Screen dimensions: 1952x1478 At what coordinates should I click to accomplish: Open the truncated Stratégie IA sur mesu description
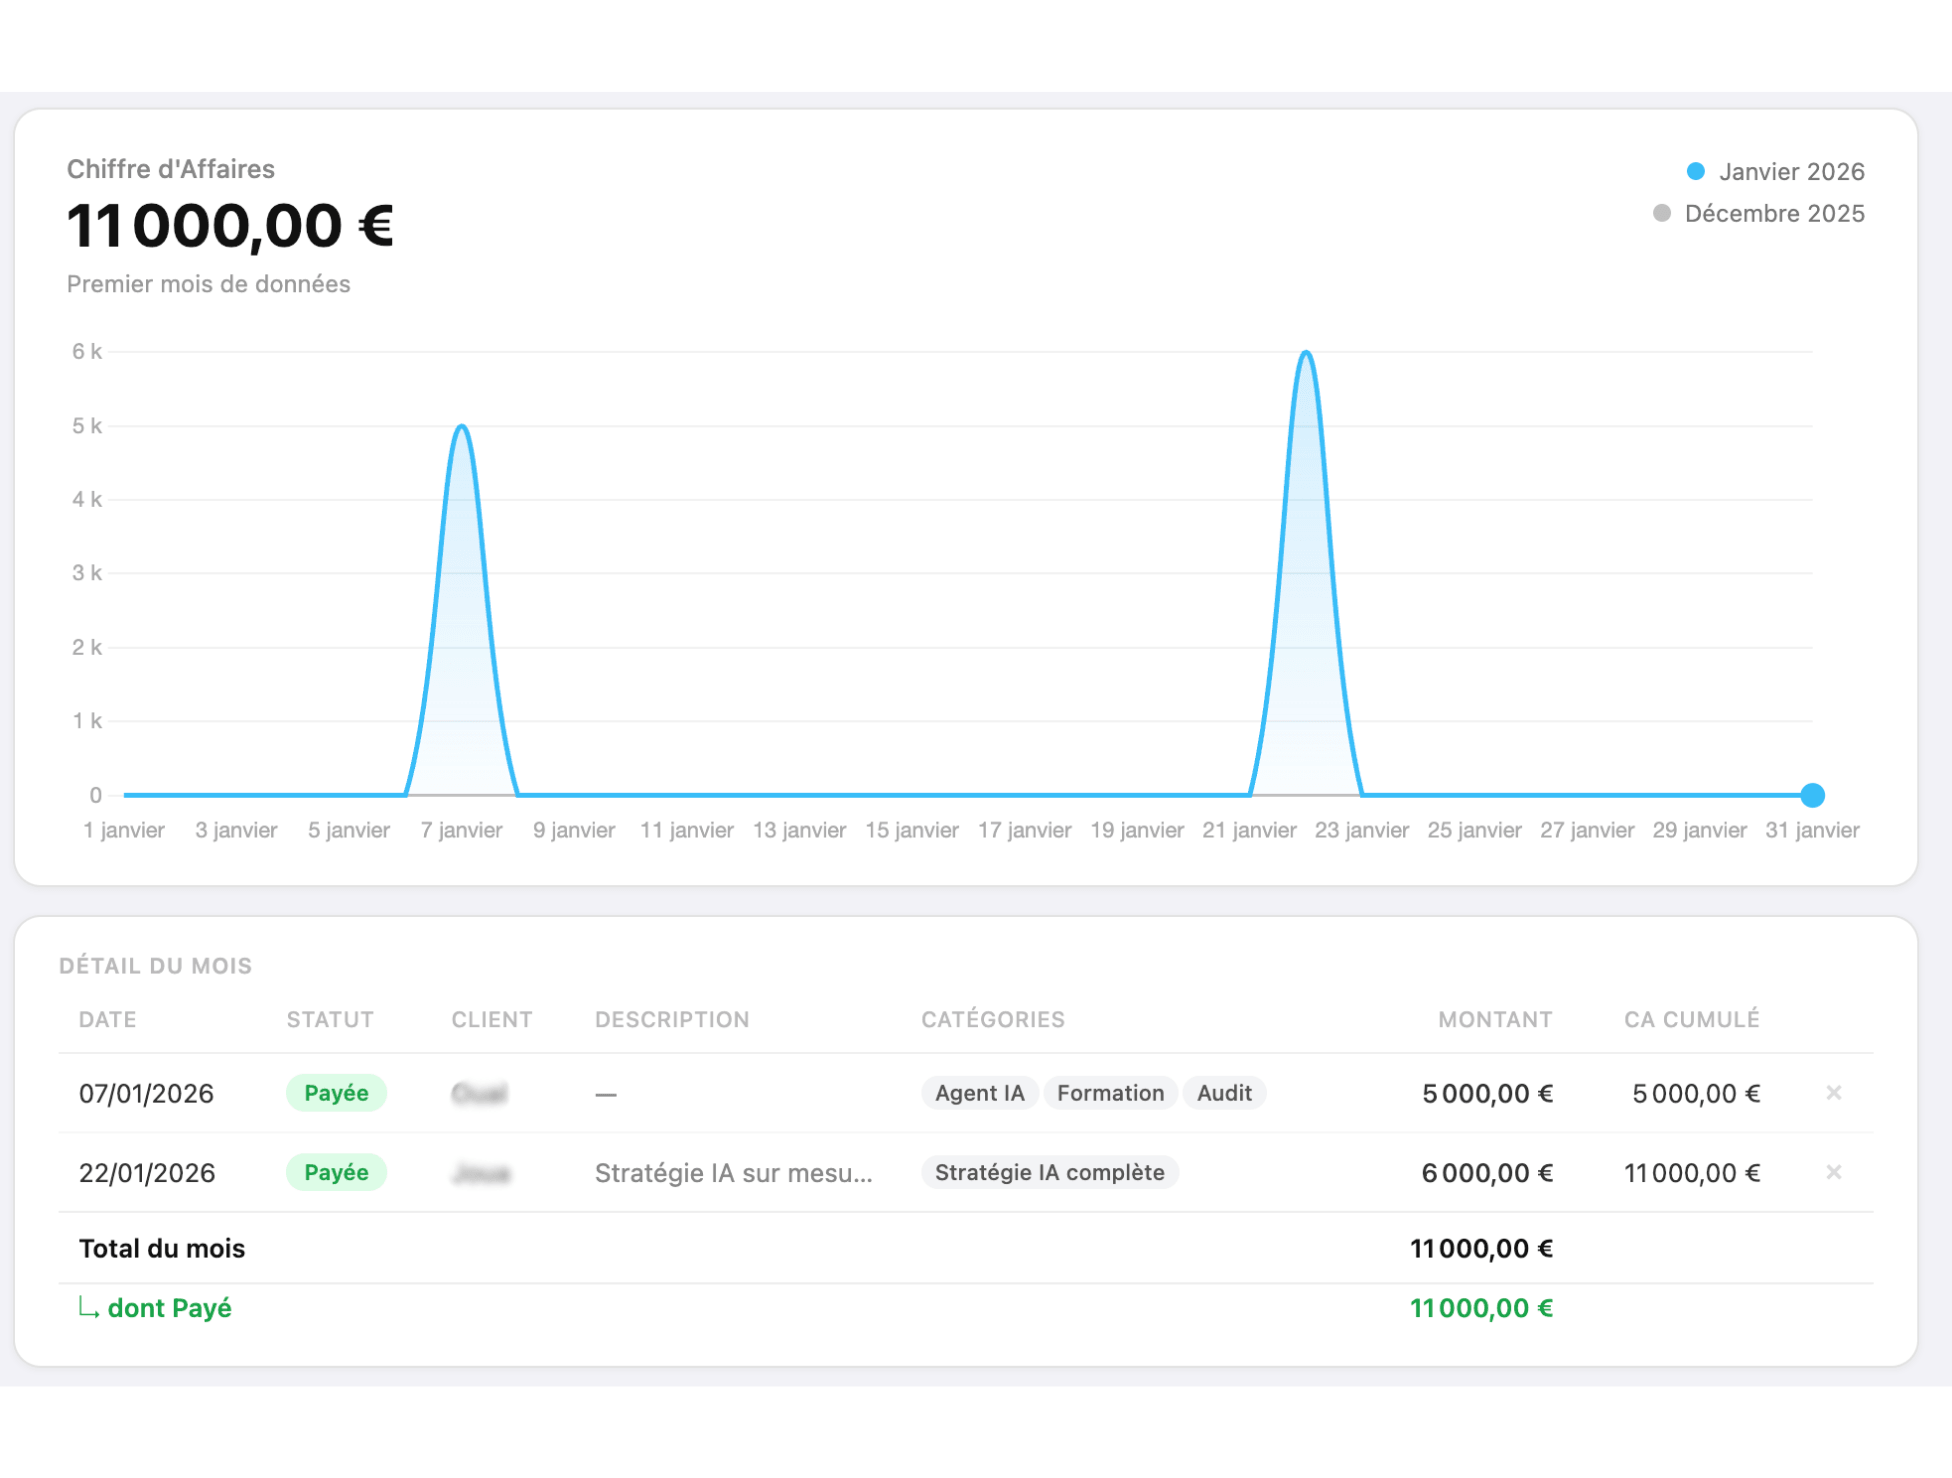click(733, 1173)
